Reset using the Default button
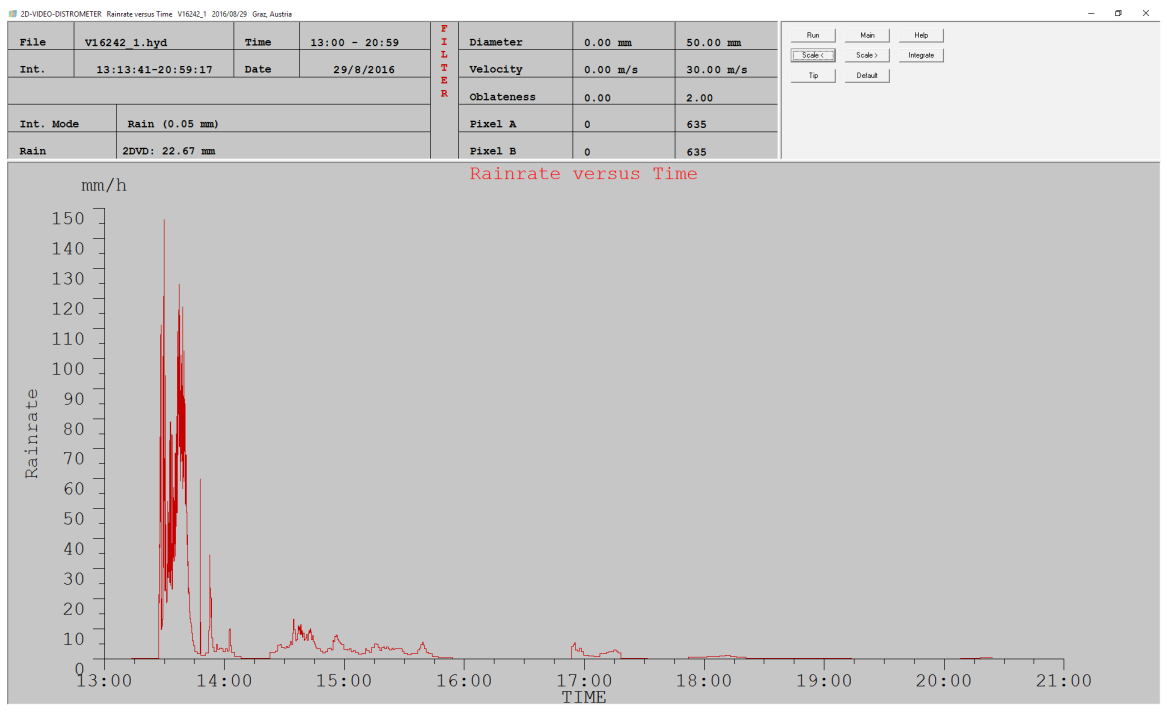This screenshot has height=712, width=1167. tap(867, 76)
